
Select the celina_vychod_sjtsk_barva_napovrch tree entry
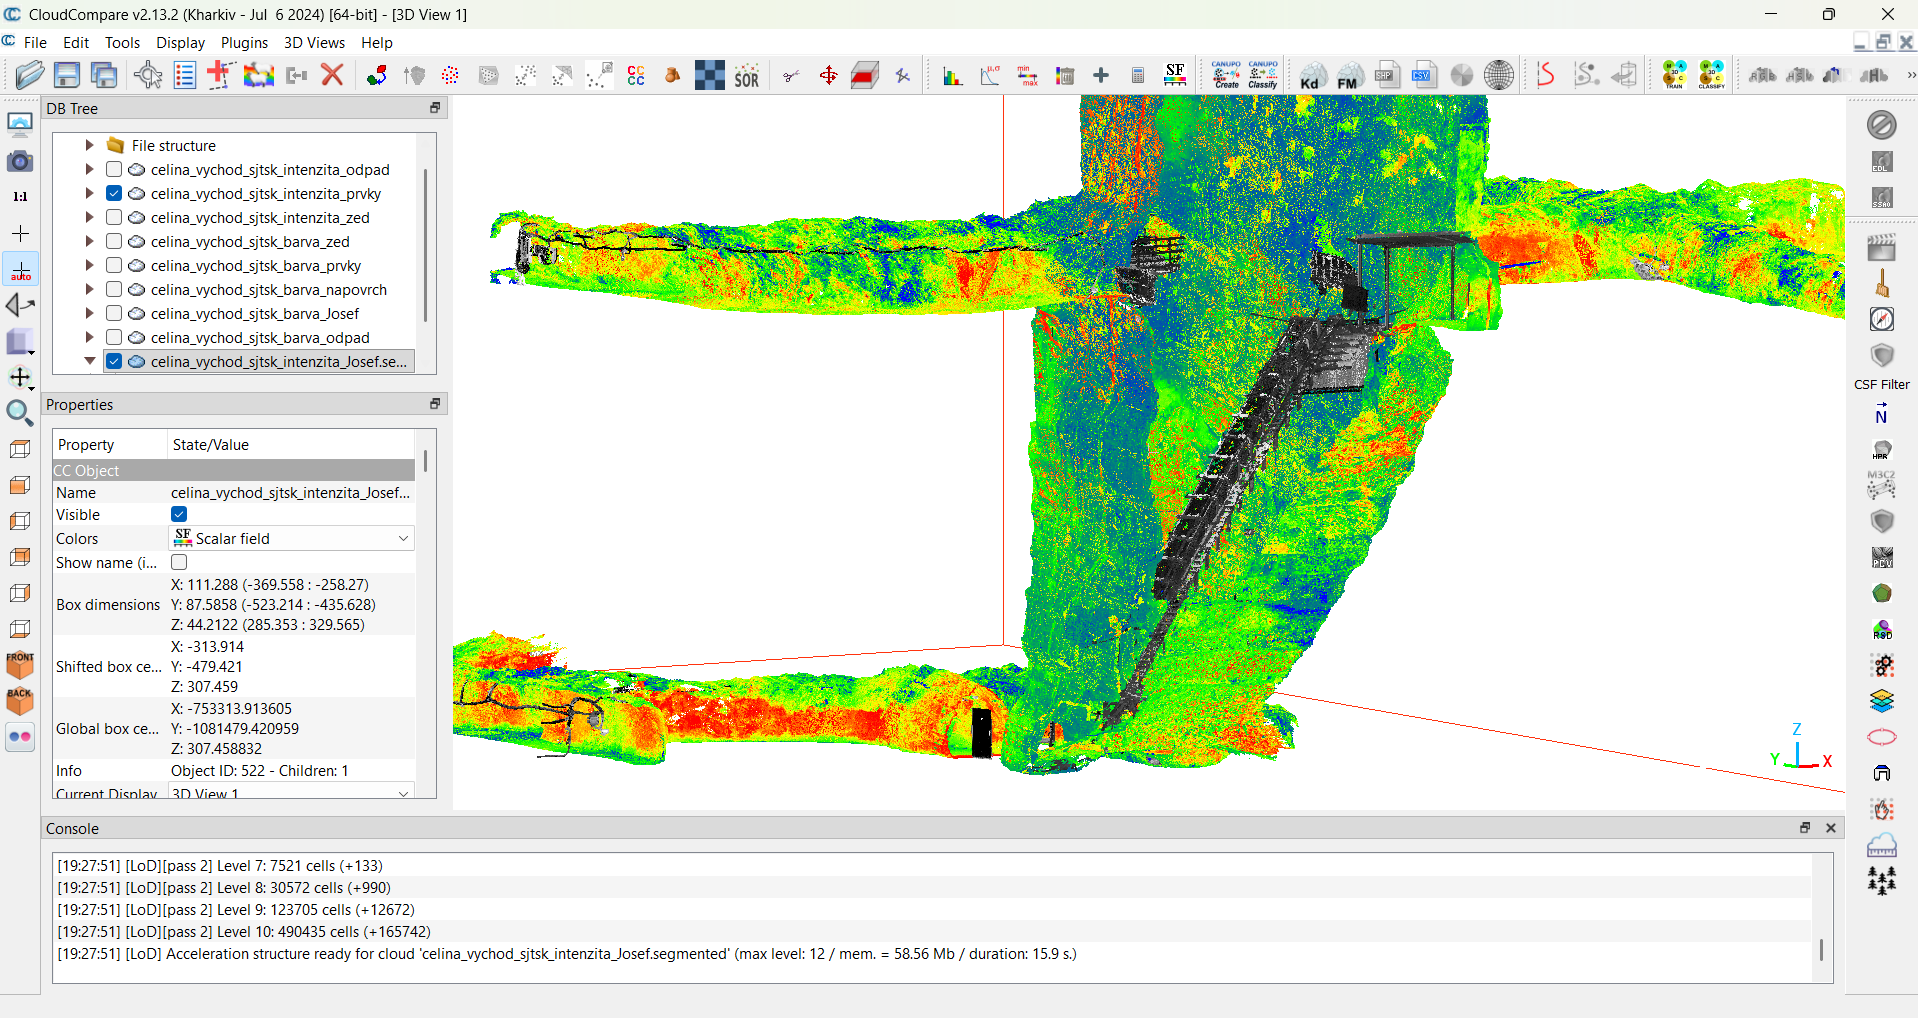coord(268,290)
